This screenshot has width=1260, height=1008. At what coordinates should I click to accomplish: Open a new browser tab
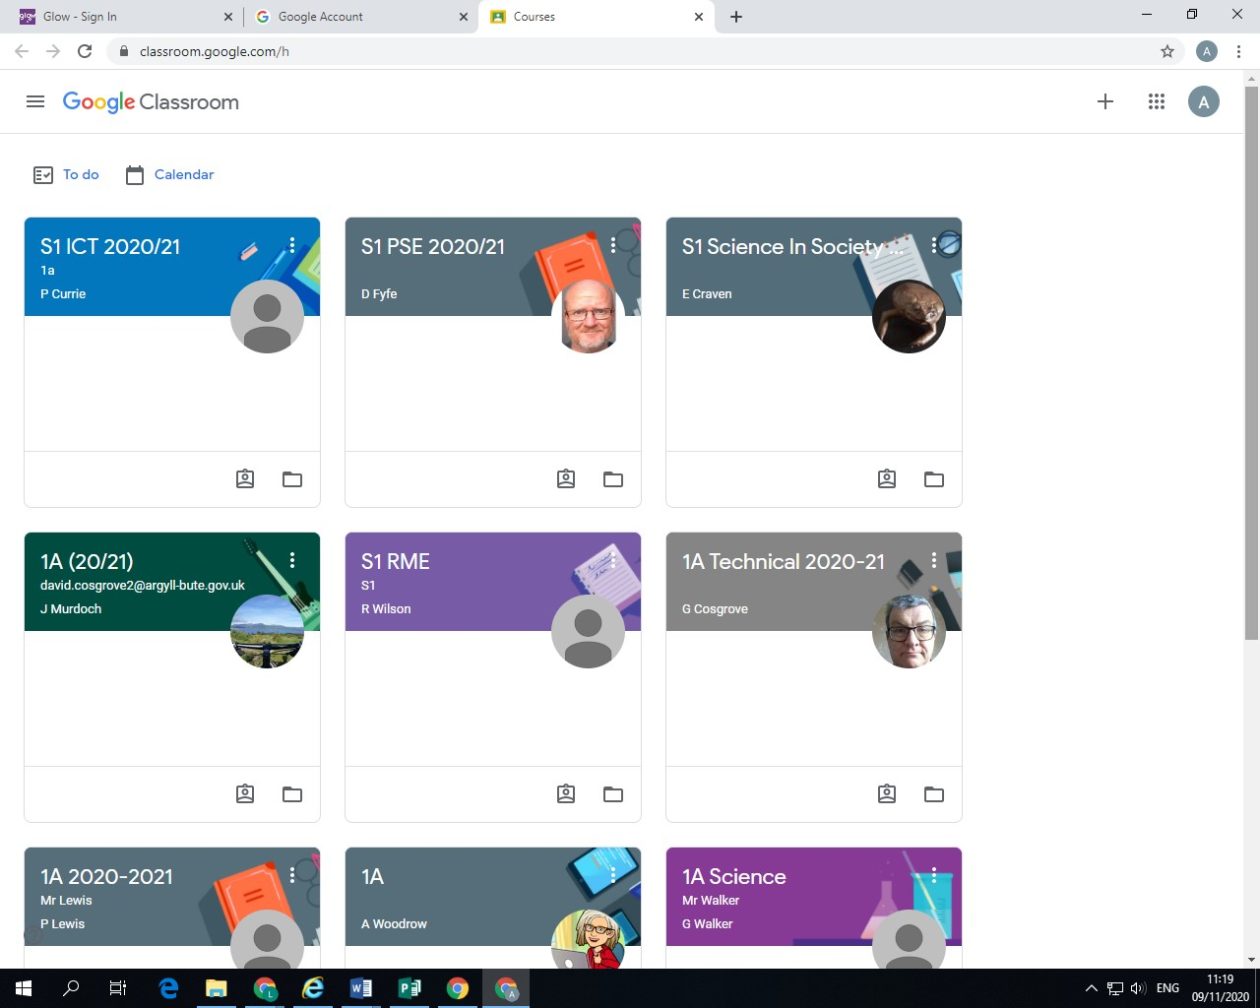click(736, 17)
